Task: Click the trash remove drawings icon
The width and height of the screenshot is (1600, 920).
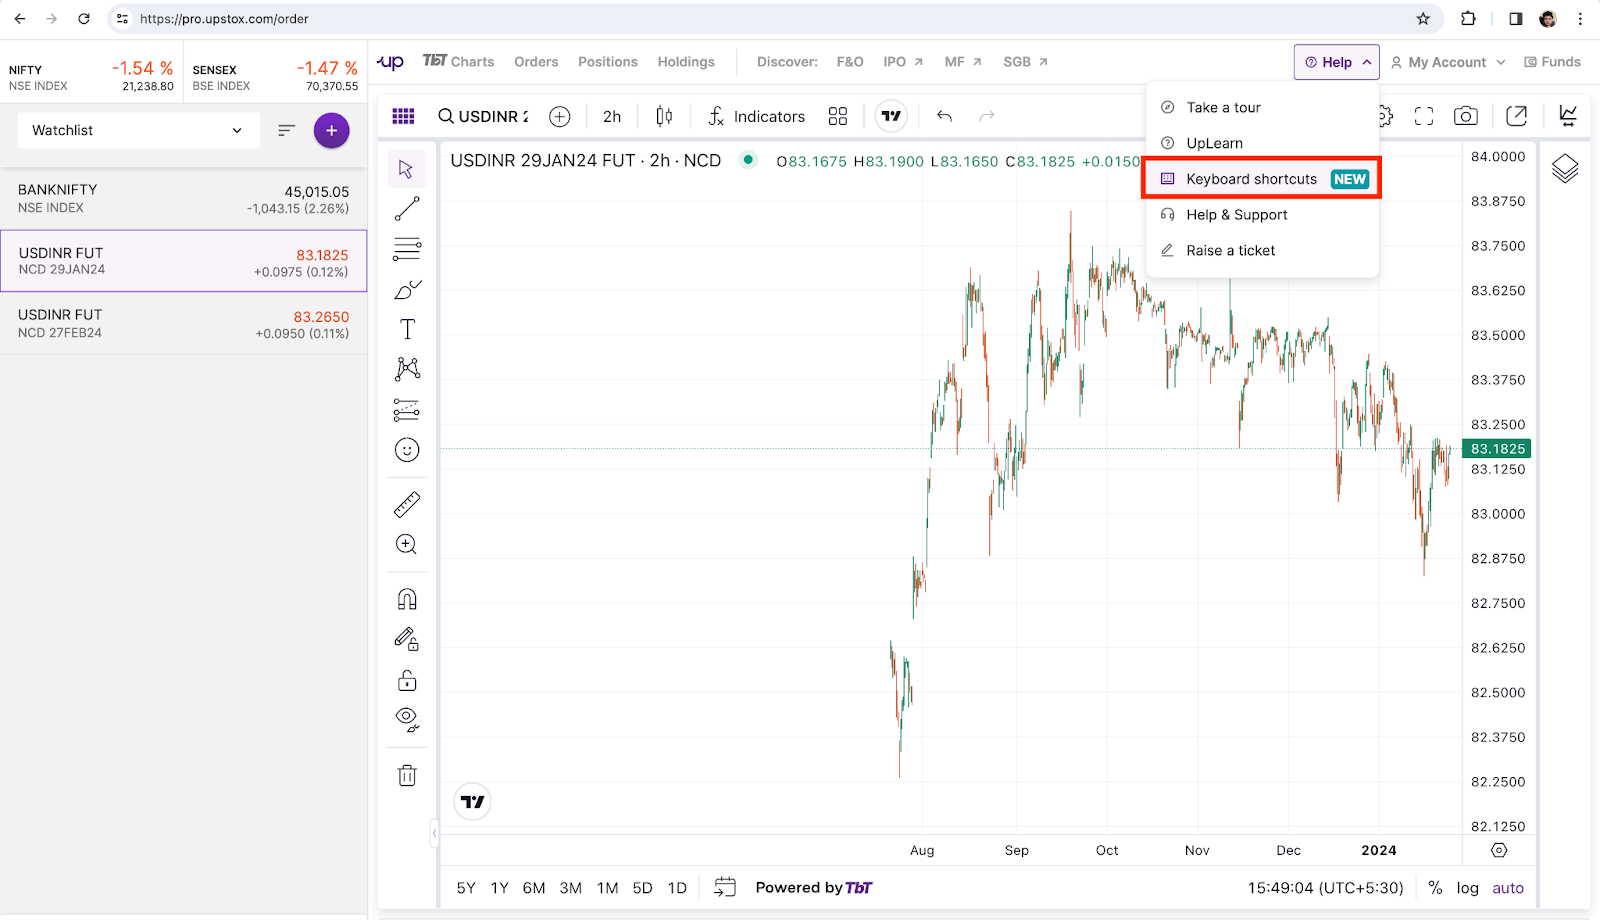Action: tap(407, 775)
